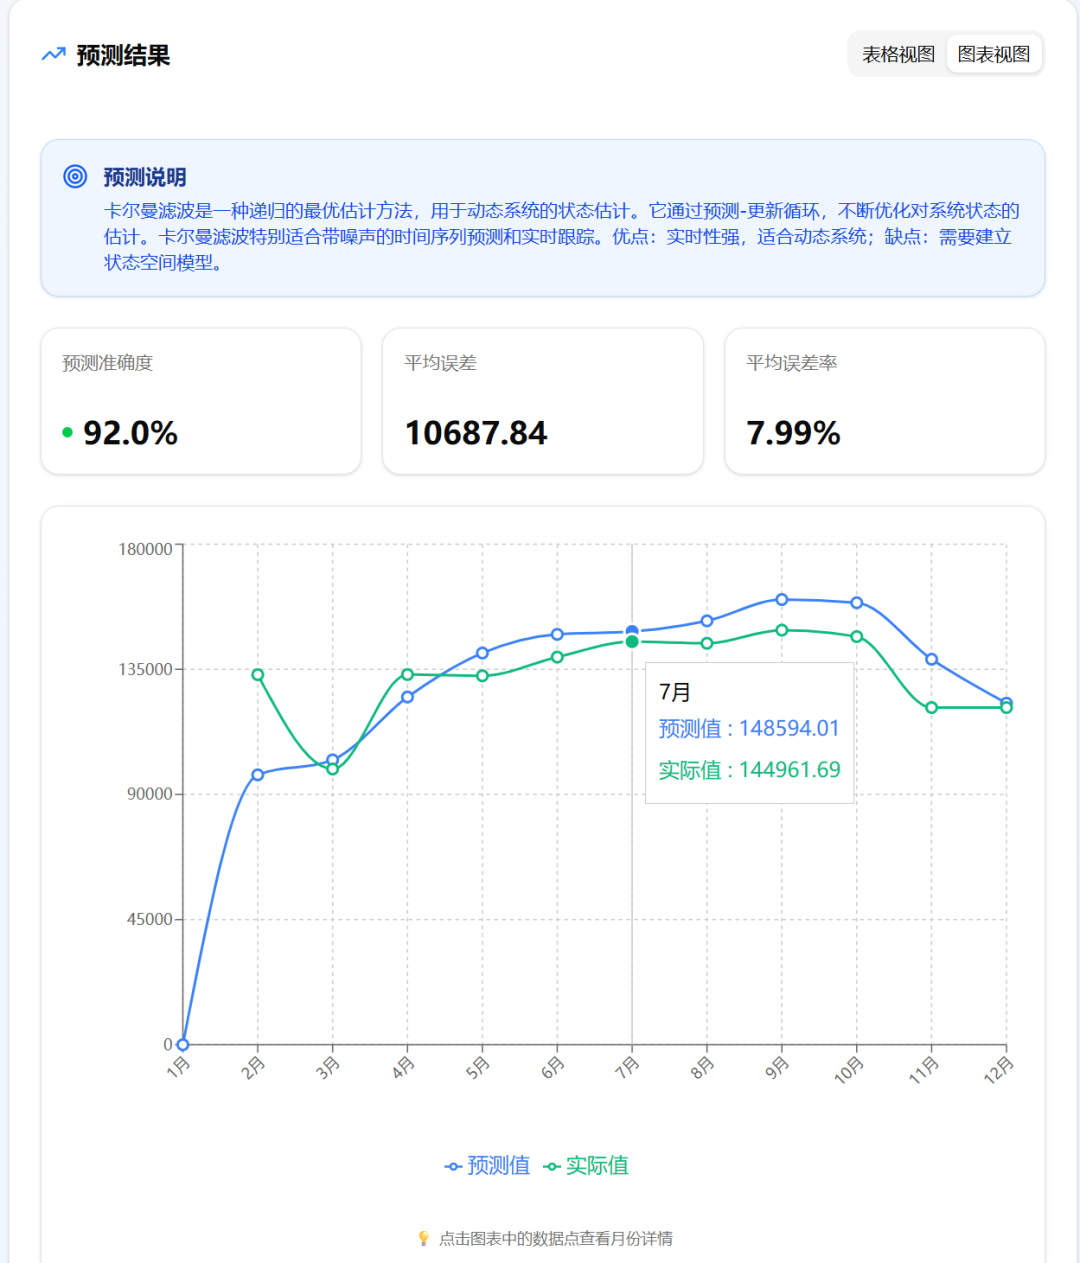The width and height of the screenshot is (1080, 1263).
Task: Click the 平均误差率 7.99% card
Action: pos(884,401)
